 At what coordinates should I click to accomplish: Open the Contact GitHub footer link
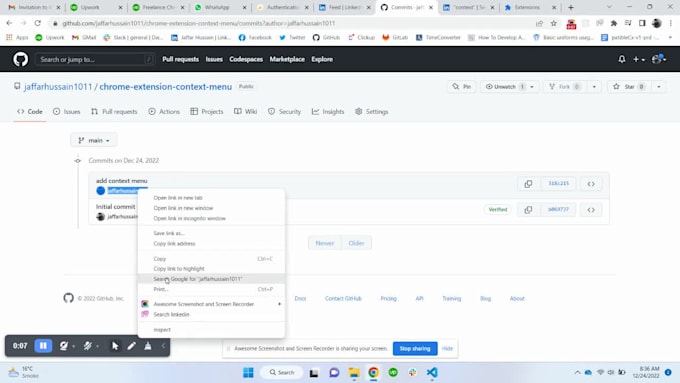343,298
